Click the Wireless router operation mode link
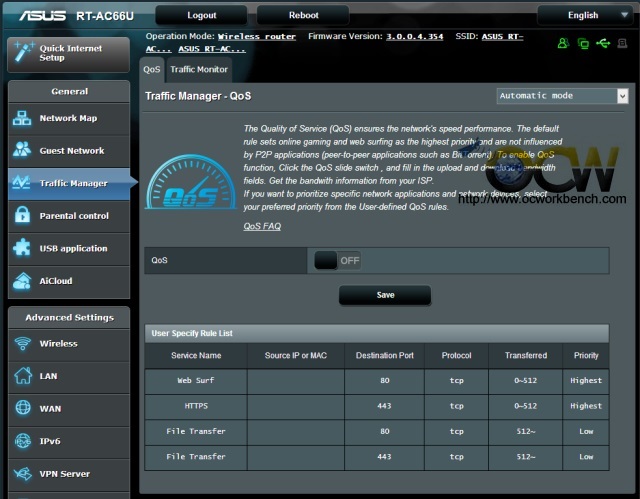 tap(257, 36)
